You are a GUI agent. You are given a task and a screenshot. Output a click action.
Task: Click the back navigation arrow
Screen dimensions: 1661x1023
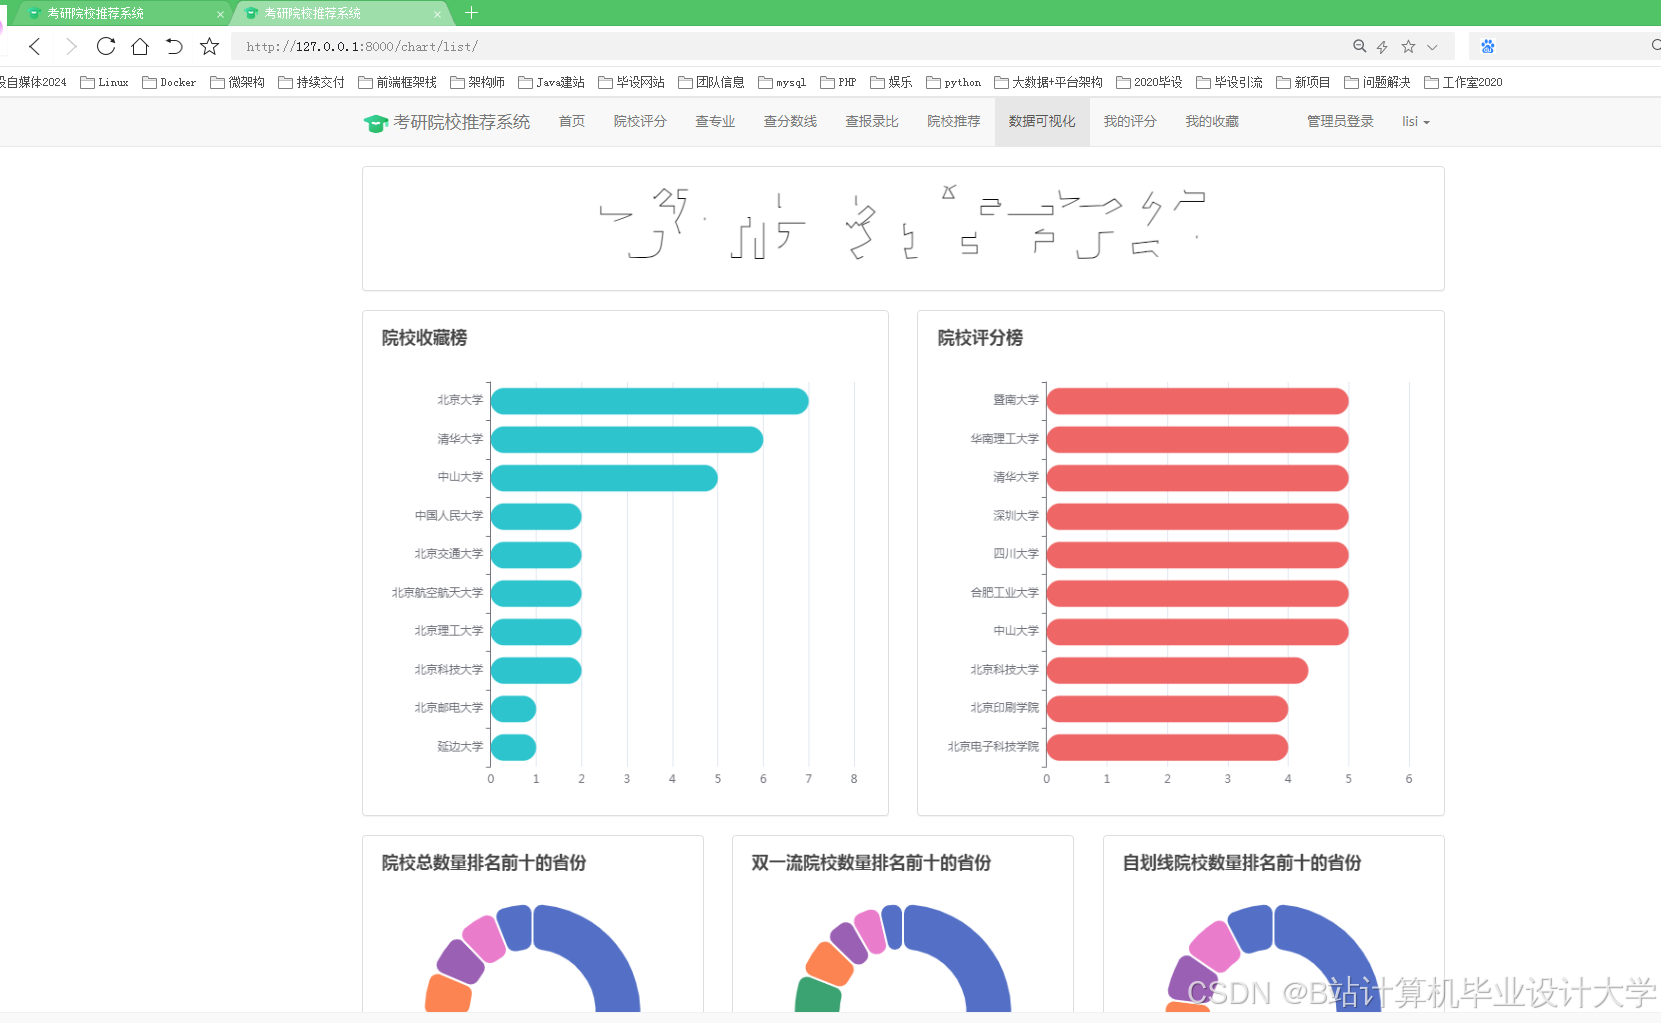pyautogui.click(x=35, y=46)
